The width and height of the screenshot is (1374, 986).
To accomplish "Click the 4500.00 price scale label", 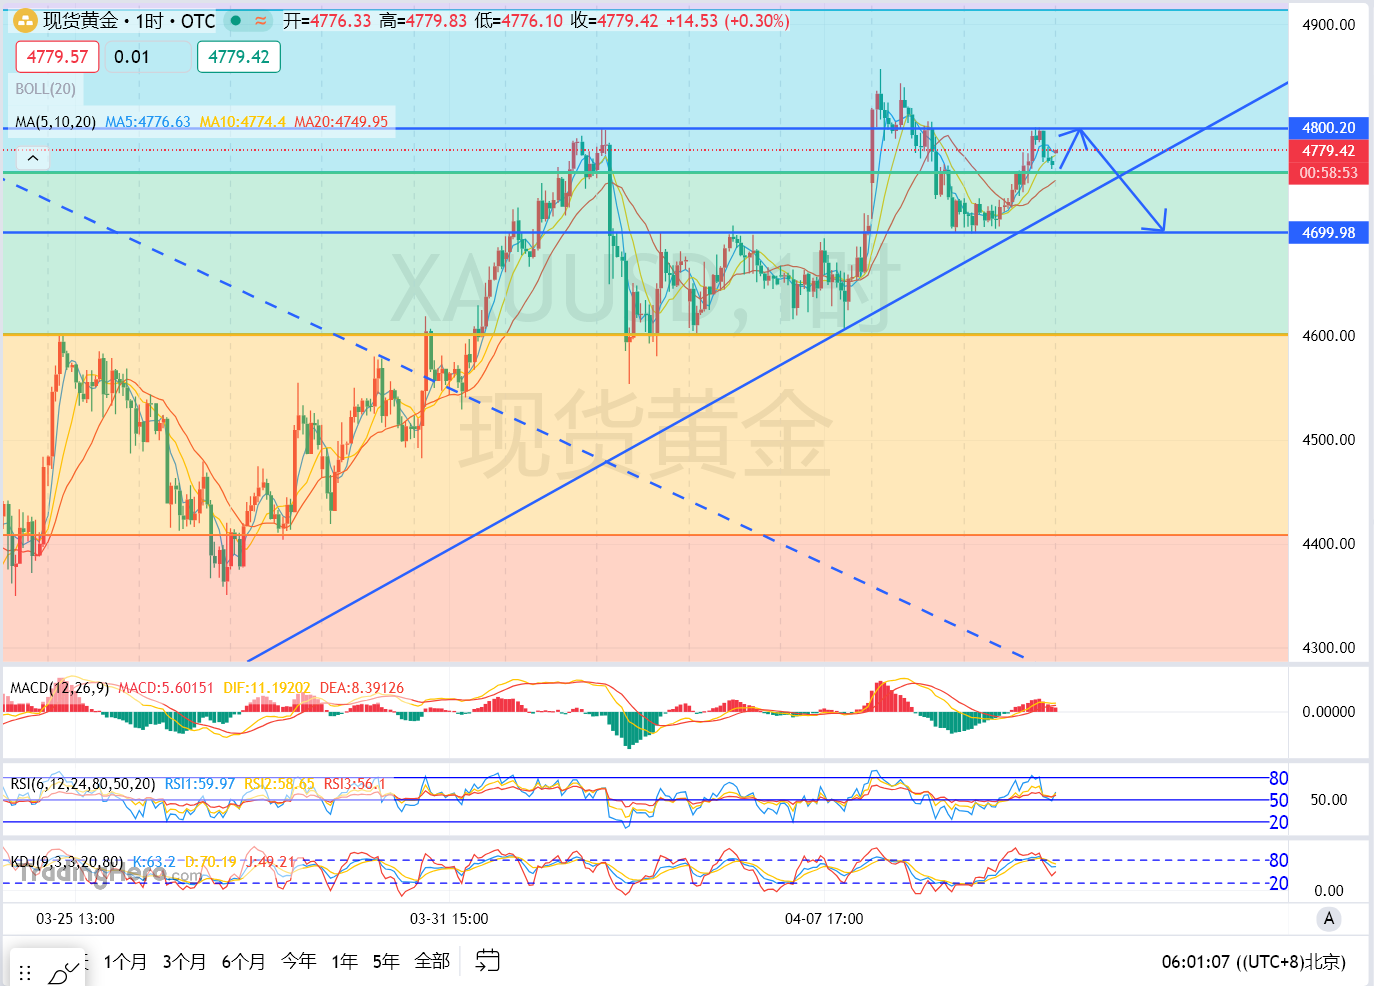I will [x=1329, y=440].
